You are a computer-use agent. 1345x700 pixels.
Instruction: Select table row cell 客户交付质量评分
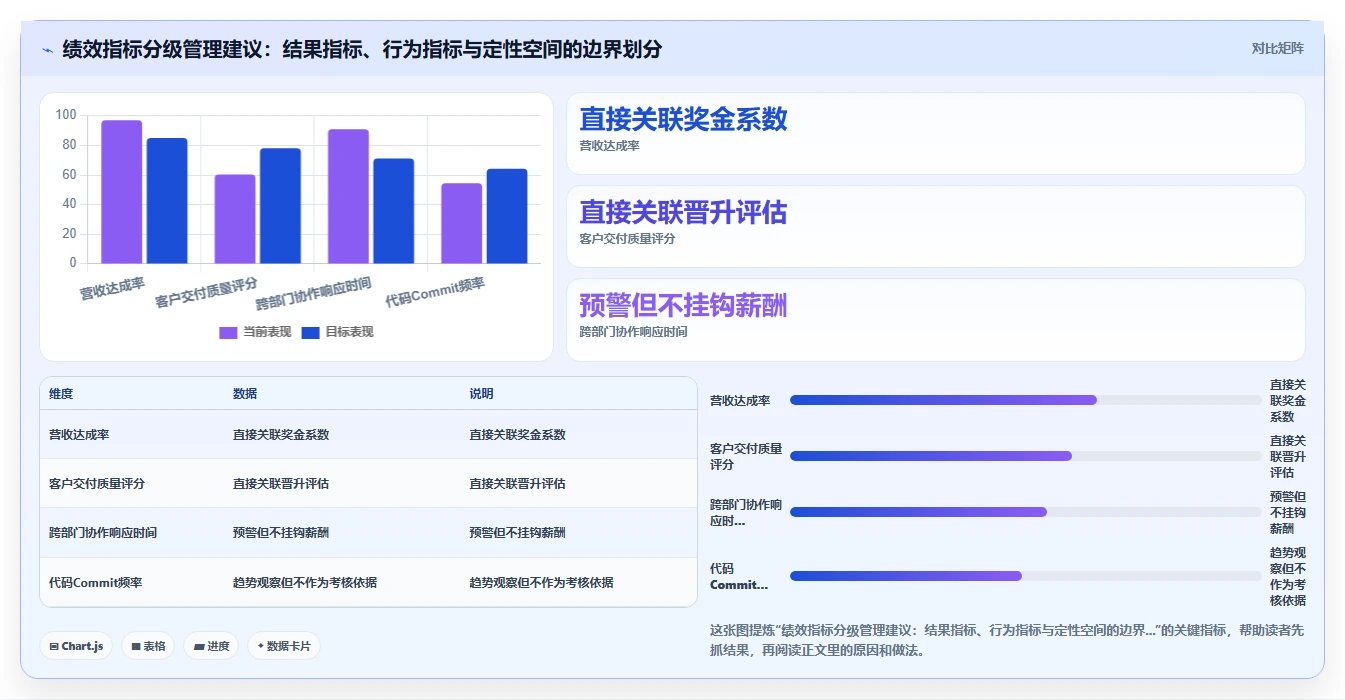[97, 484]
